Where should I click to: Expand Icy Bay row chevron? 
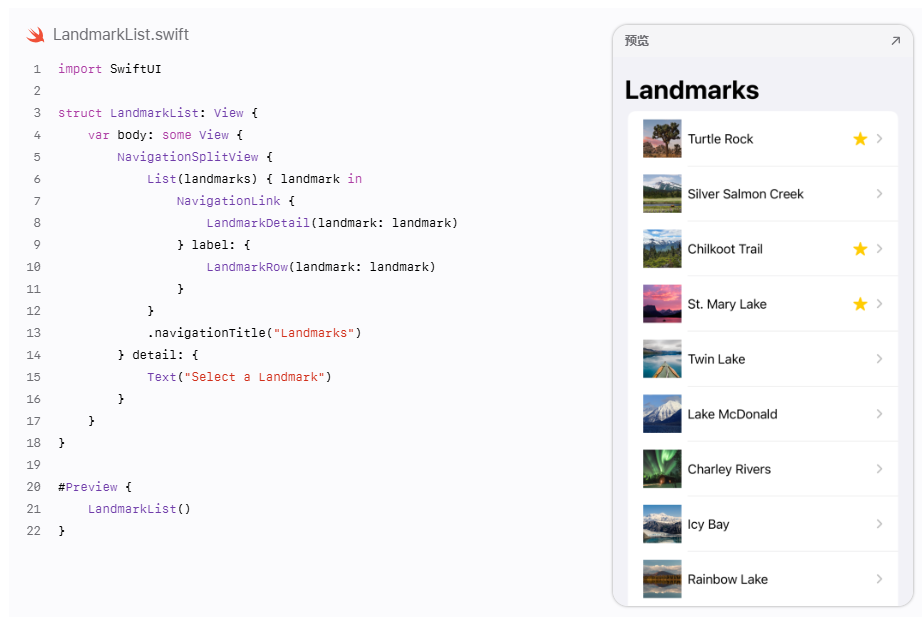(880, 523)
